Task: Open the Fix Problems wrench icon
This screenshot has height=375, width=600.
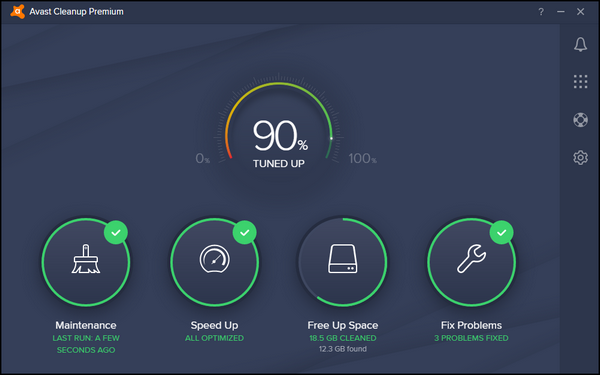Action: click(x=471, y=262)
